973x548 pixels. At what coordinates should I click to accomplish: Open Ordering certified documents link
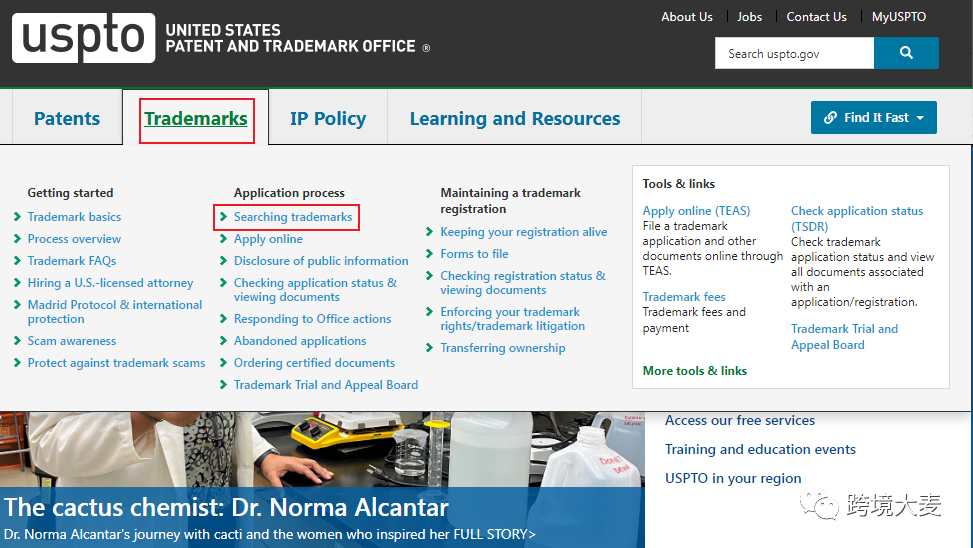(x=315, y=363)
